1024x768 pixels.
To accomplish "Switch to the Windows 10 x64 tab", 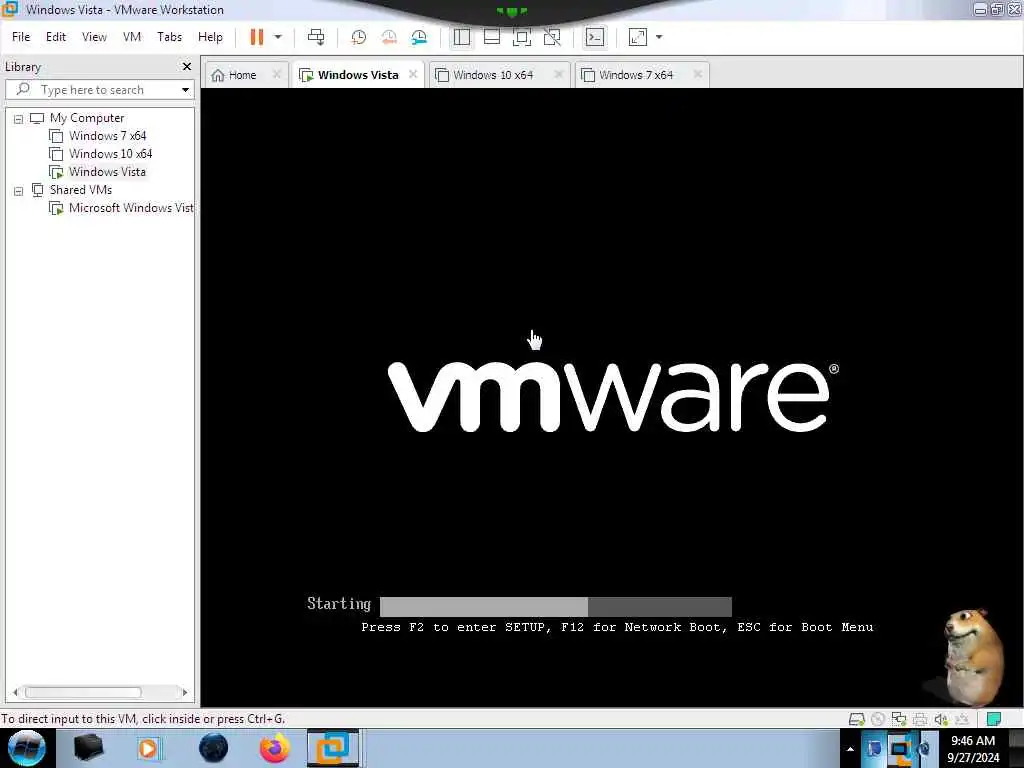I will 493,75.
